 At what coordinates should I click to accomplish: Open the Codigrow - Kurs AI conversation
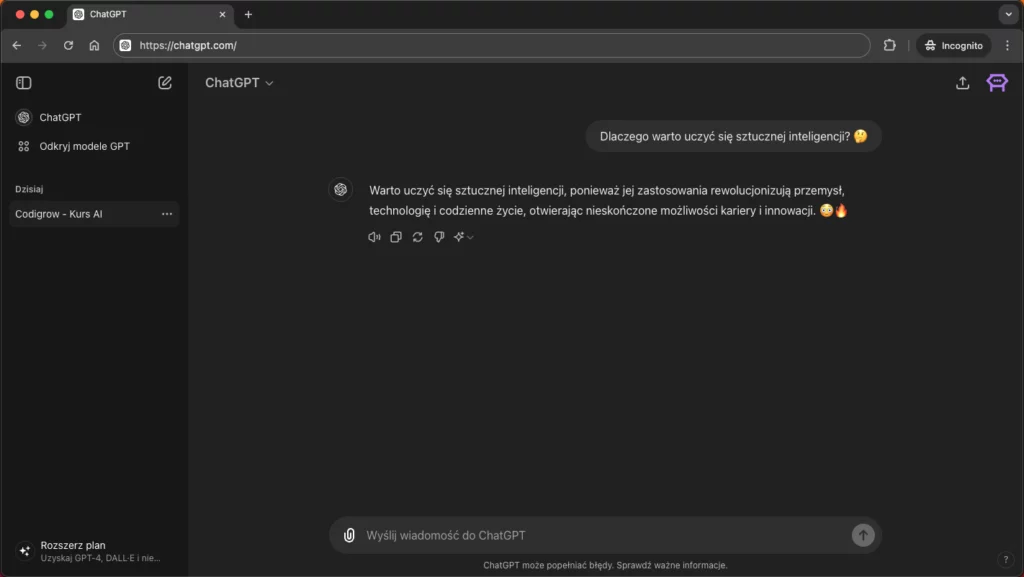pos(60,214)
